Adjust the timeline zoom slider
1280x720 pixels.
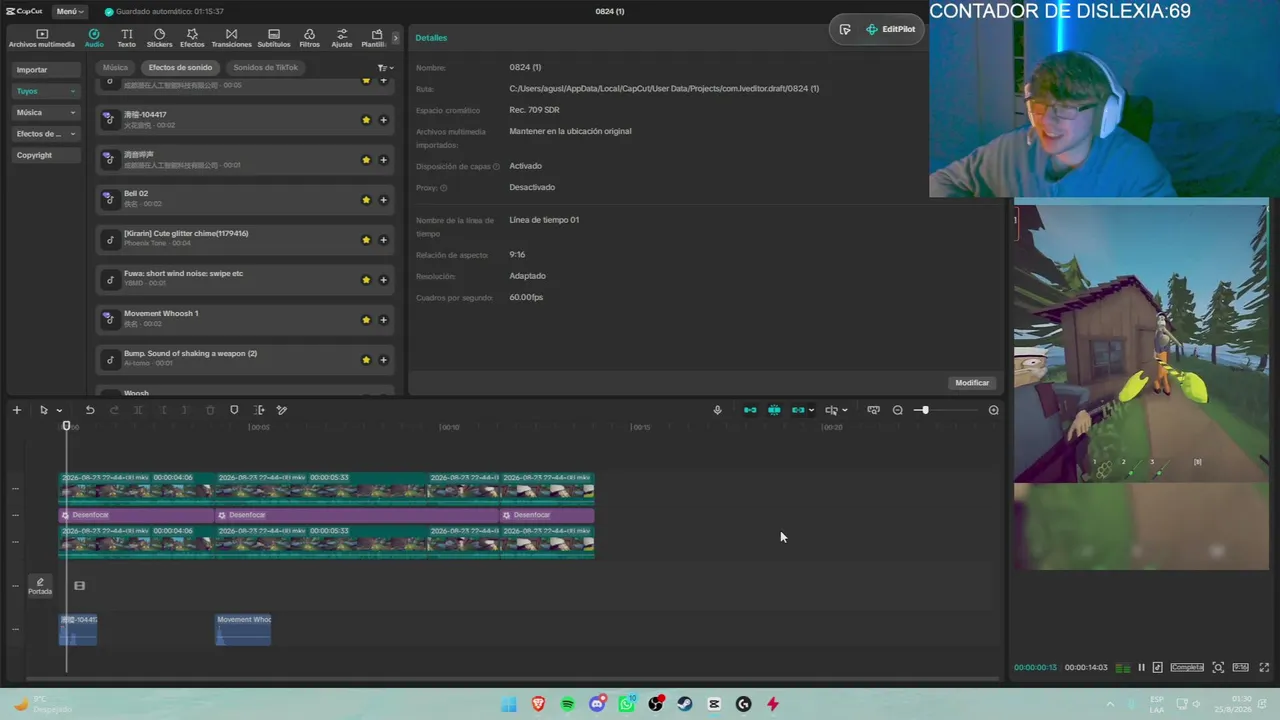(x=925, y=410)
